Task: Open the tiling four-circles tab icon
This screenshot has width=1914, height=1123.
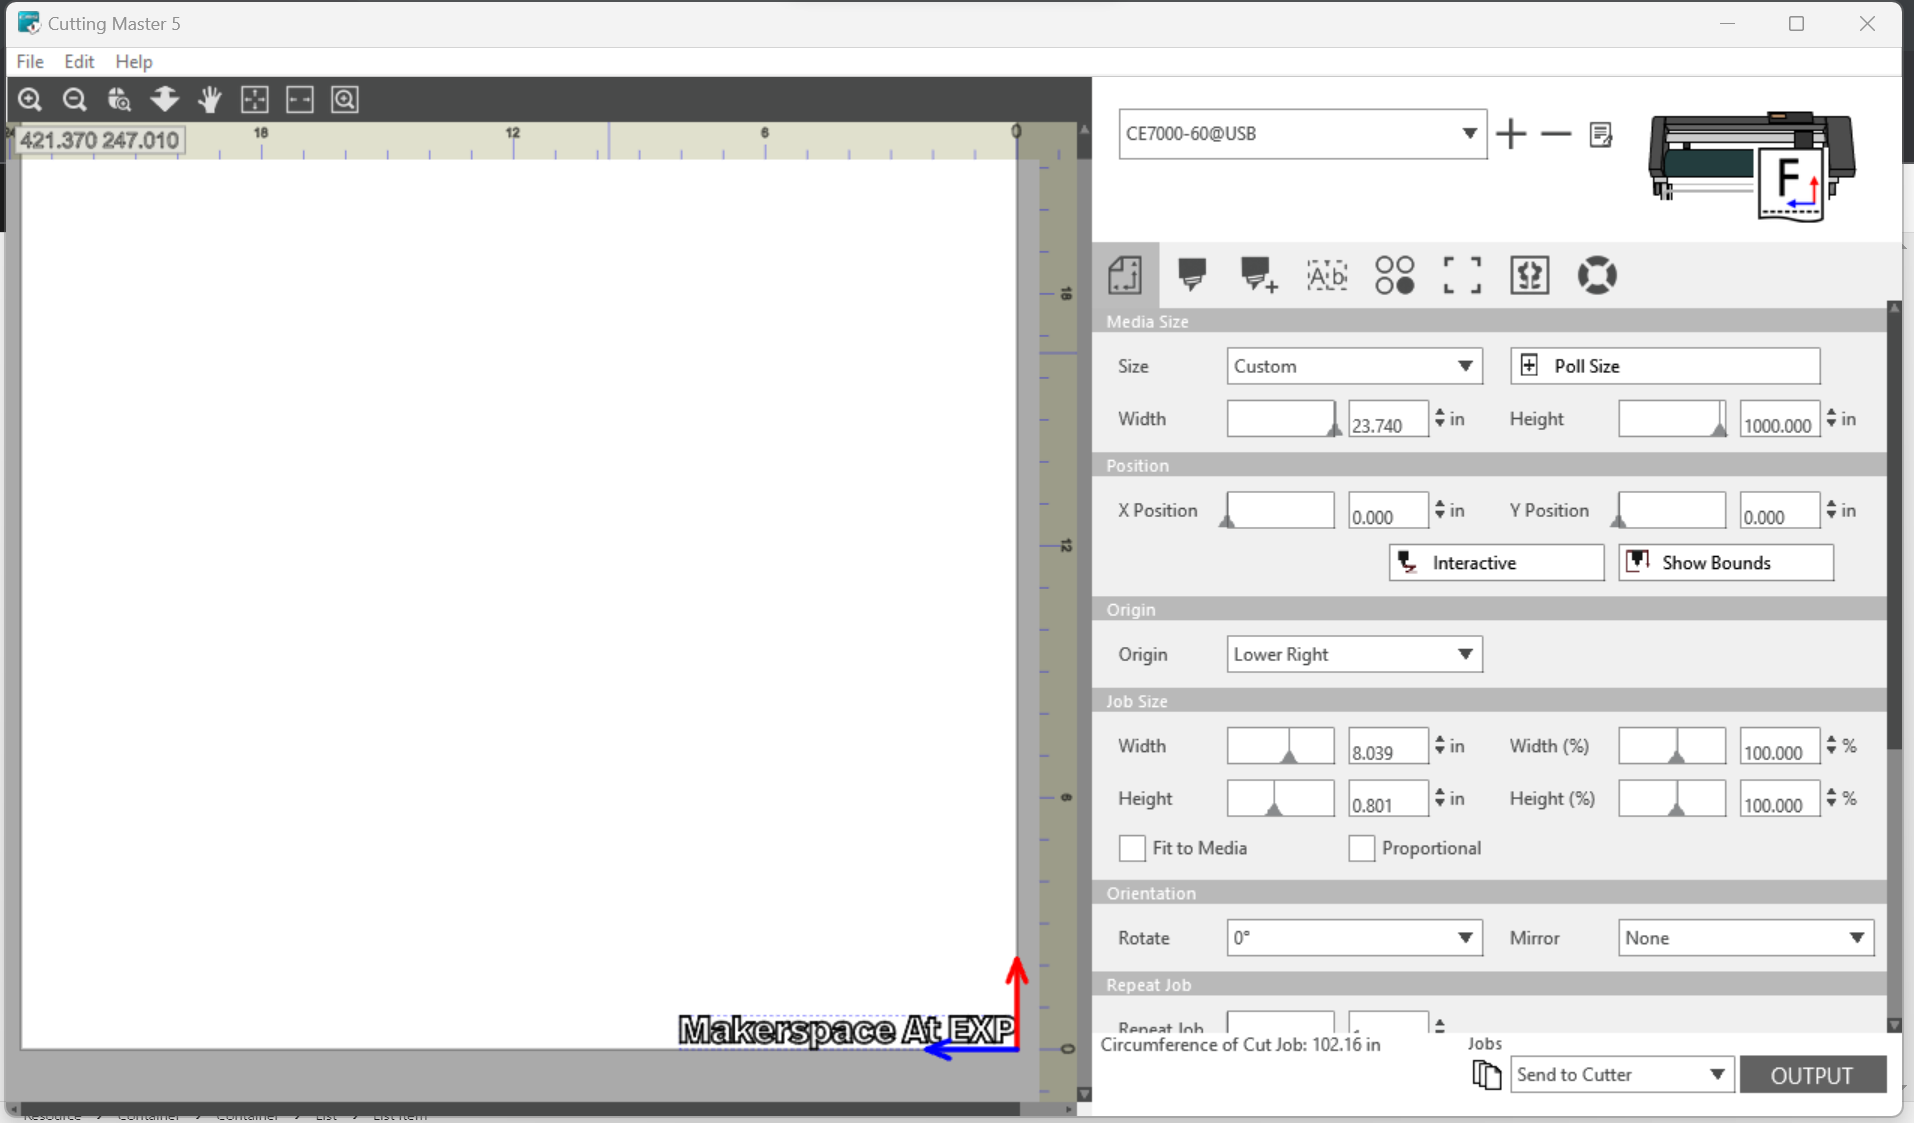Action: pyautogui.click(x=1394, y=275)
